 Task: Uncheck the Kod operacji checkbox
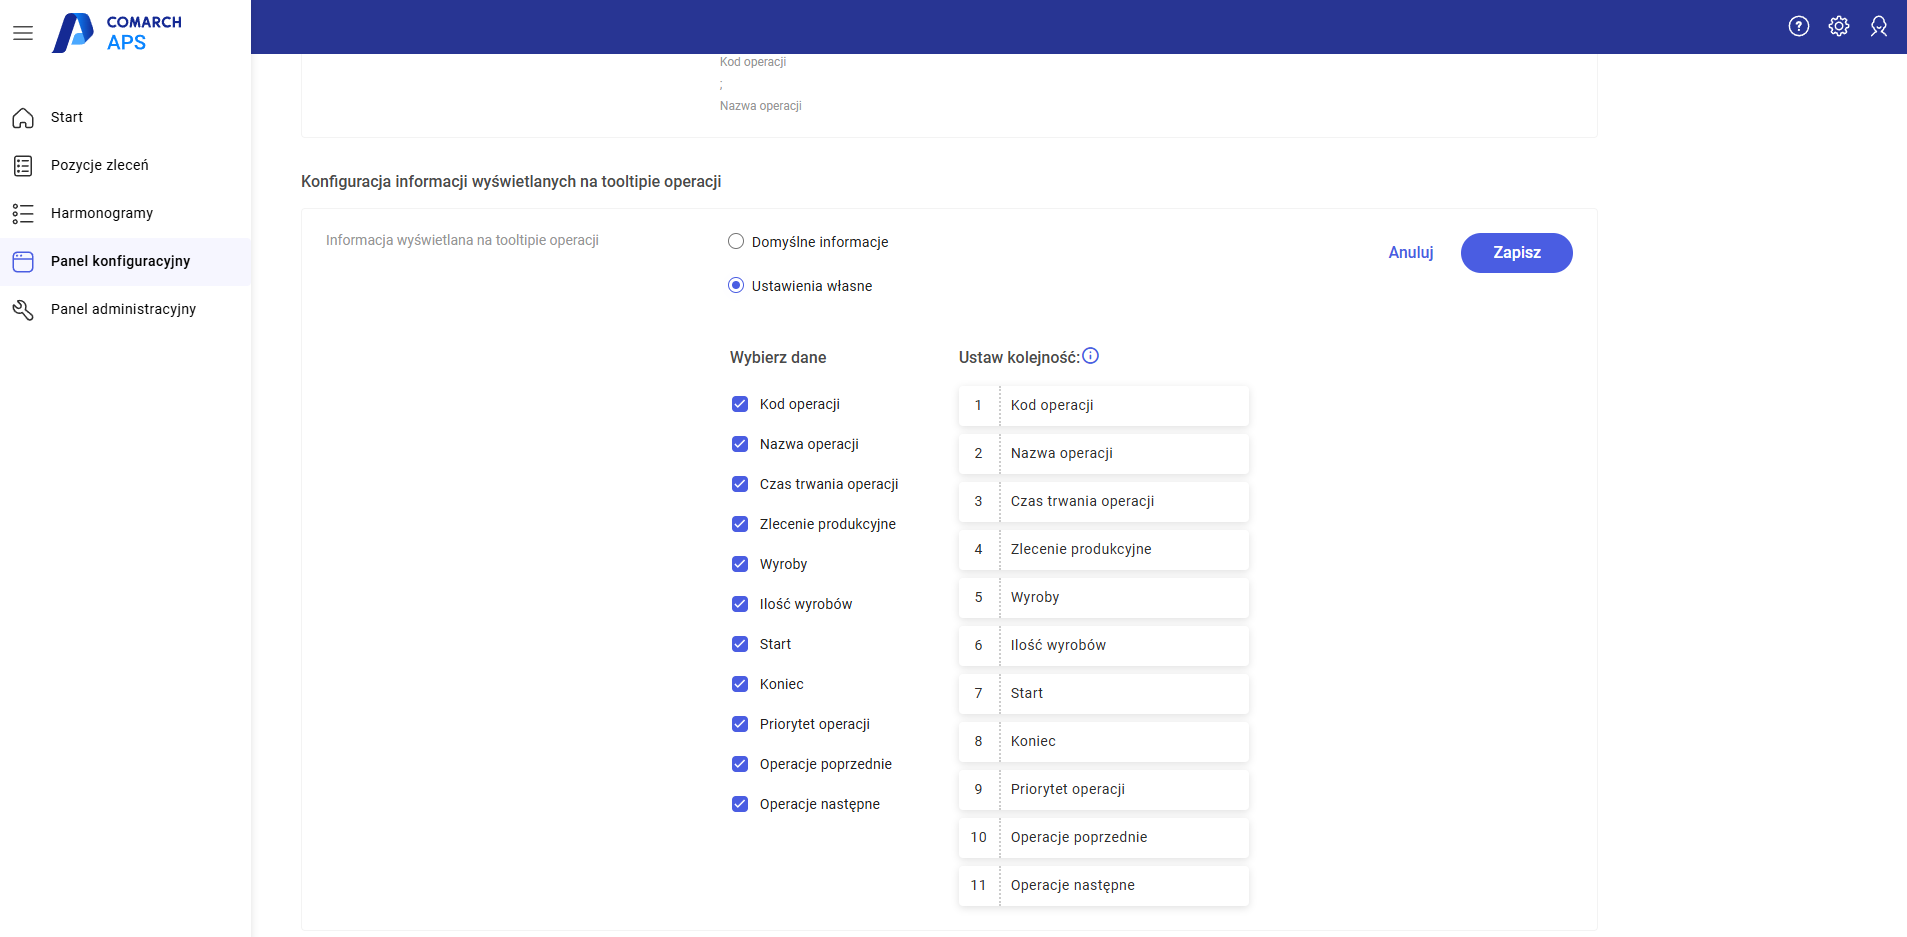pyautogui.click(x=740, y=404)
